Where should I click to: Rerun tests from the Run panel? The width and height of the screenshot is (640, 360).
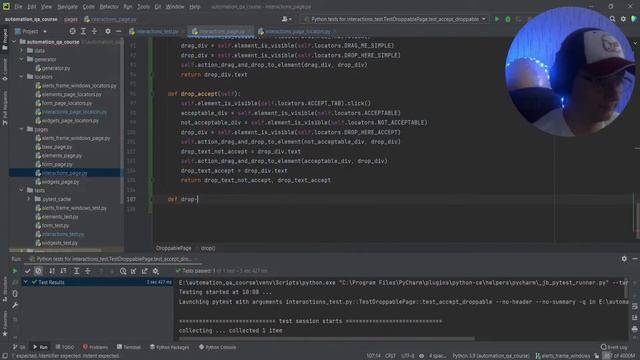(15, 271)
